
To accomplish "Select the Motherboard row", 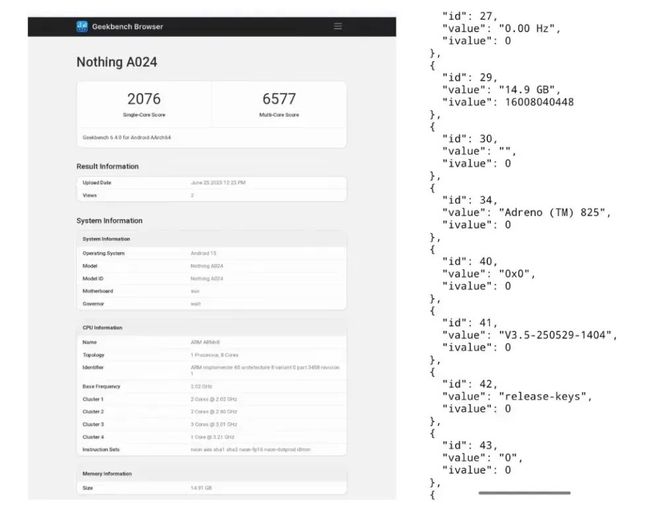I will [x=211, y=291].
